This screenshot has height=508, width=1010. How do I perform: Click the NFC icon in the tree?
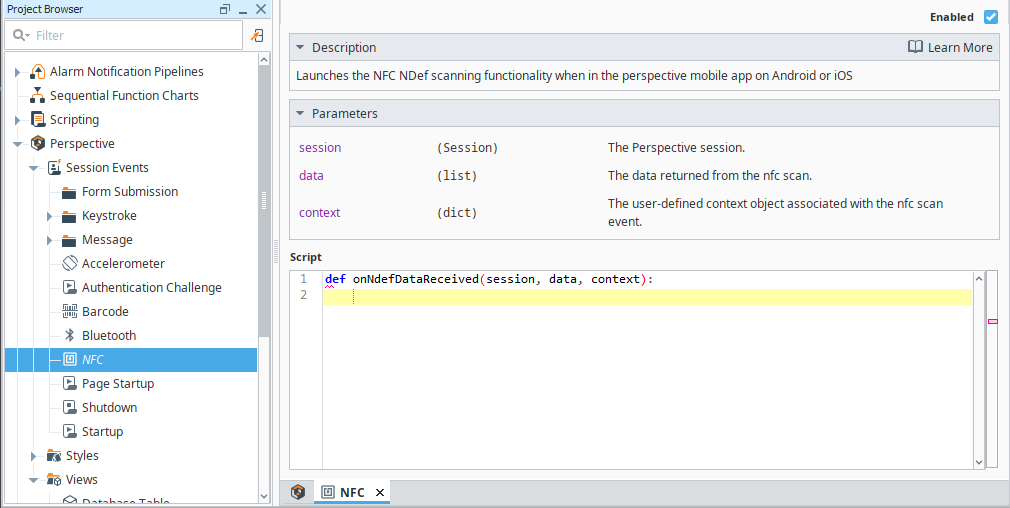point(70,359)
